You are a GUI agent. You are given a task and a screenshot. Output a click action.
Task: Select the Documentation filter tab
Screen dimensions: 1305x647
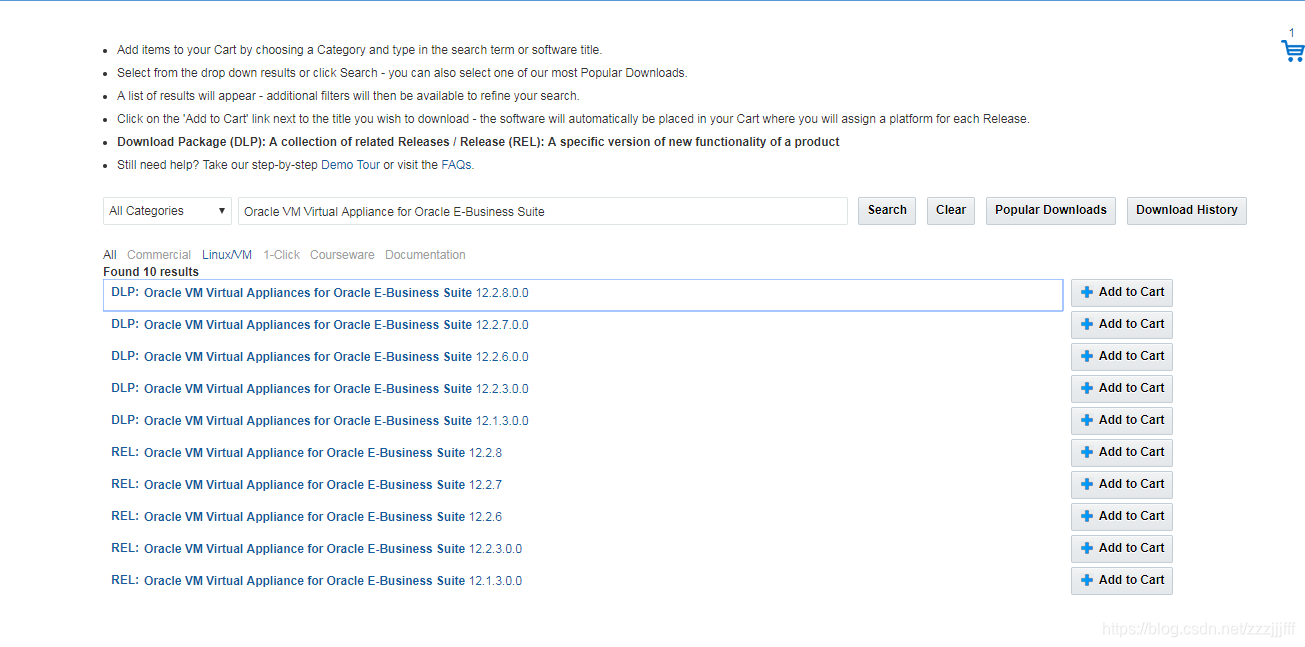425,255
